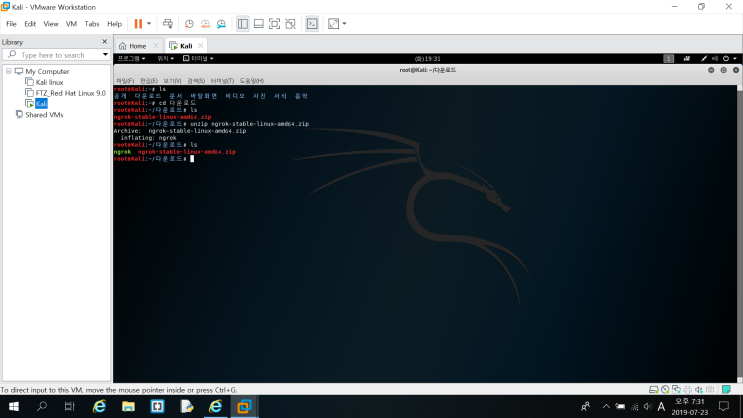
Task: Click the CD/DVD device status icon
Action: pyautogui.click(x=665, y=390)
